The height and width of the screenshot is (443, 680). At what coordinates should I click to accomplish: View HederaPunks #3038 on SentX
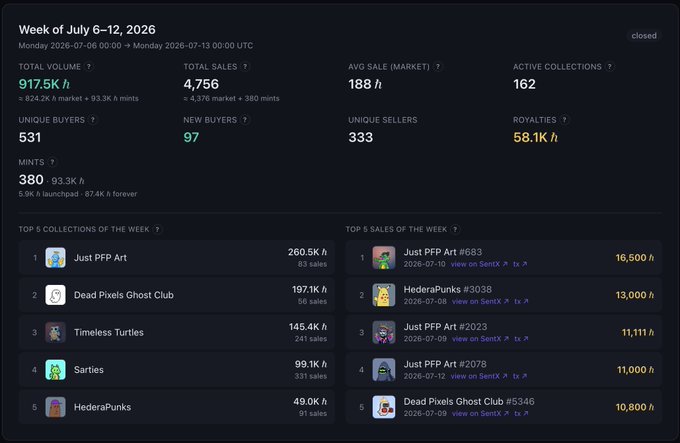pos(480,301)
